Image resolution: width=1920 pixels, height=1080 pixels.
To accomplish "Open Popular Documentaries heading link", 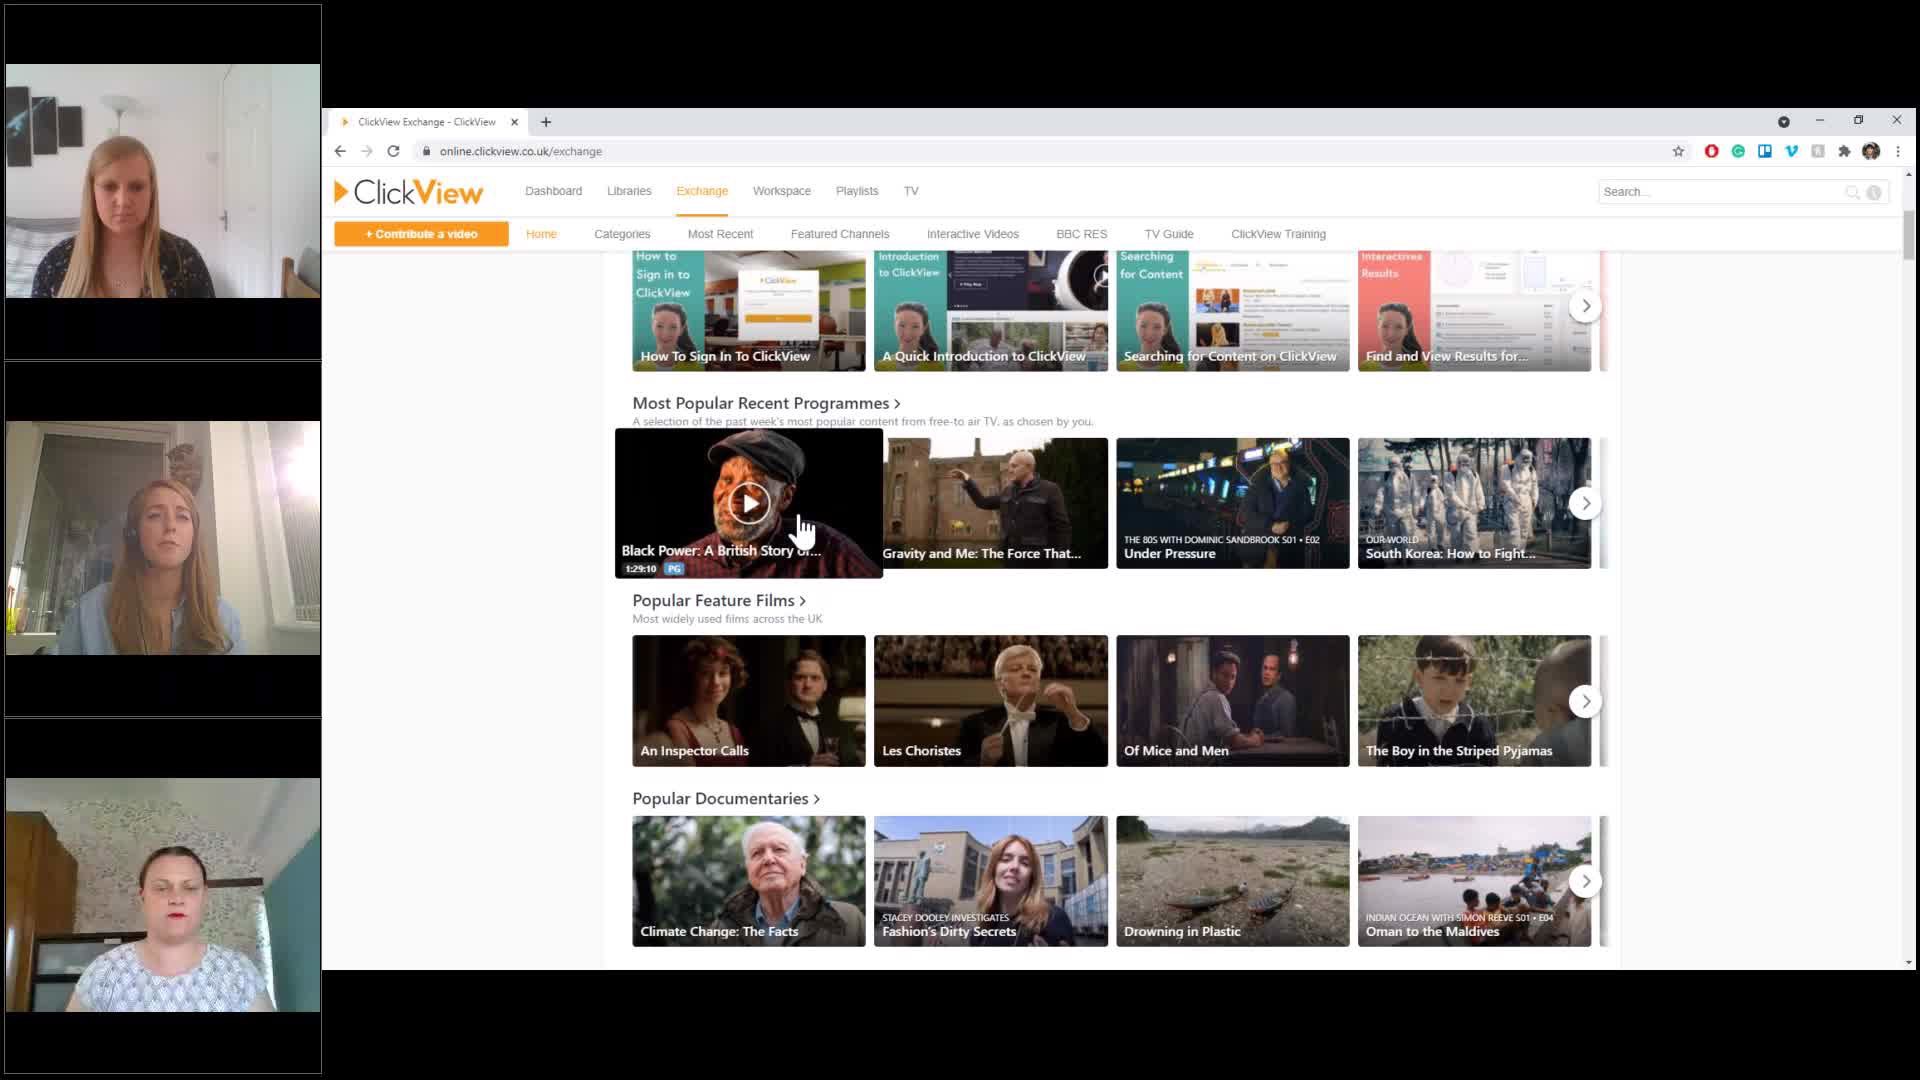I will 726,798.
